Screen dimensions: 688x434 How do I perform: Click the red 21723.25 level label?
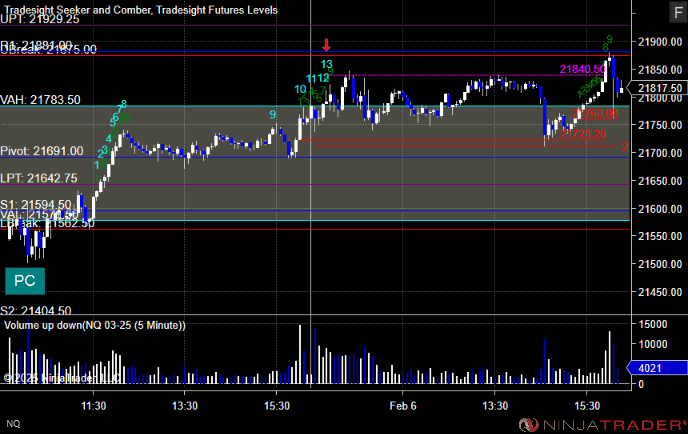click(x=584, y=134)
